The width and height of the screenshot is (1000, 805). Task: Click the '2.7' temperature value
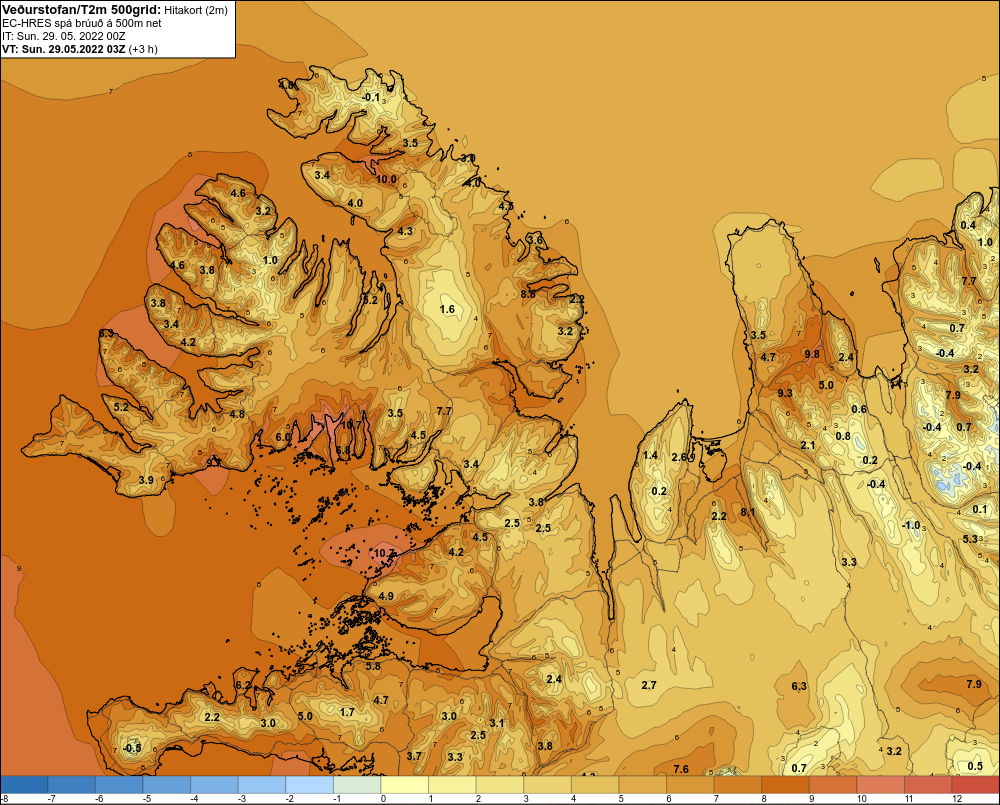click(x=649, y=685)
